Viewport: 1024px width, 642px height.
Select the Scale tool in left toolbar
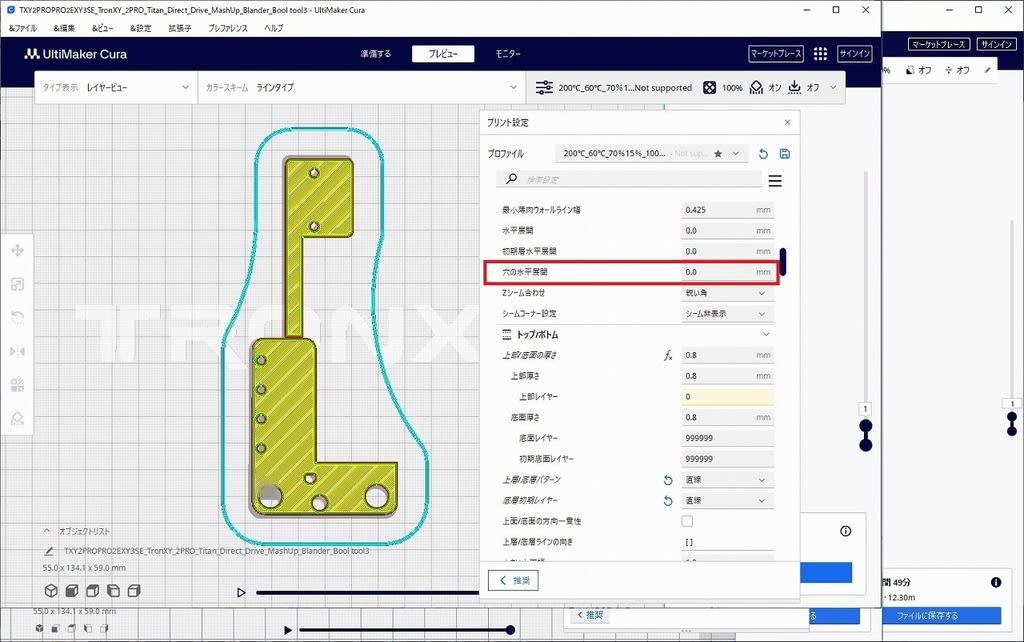[x=18, y=284]
